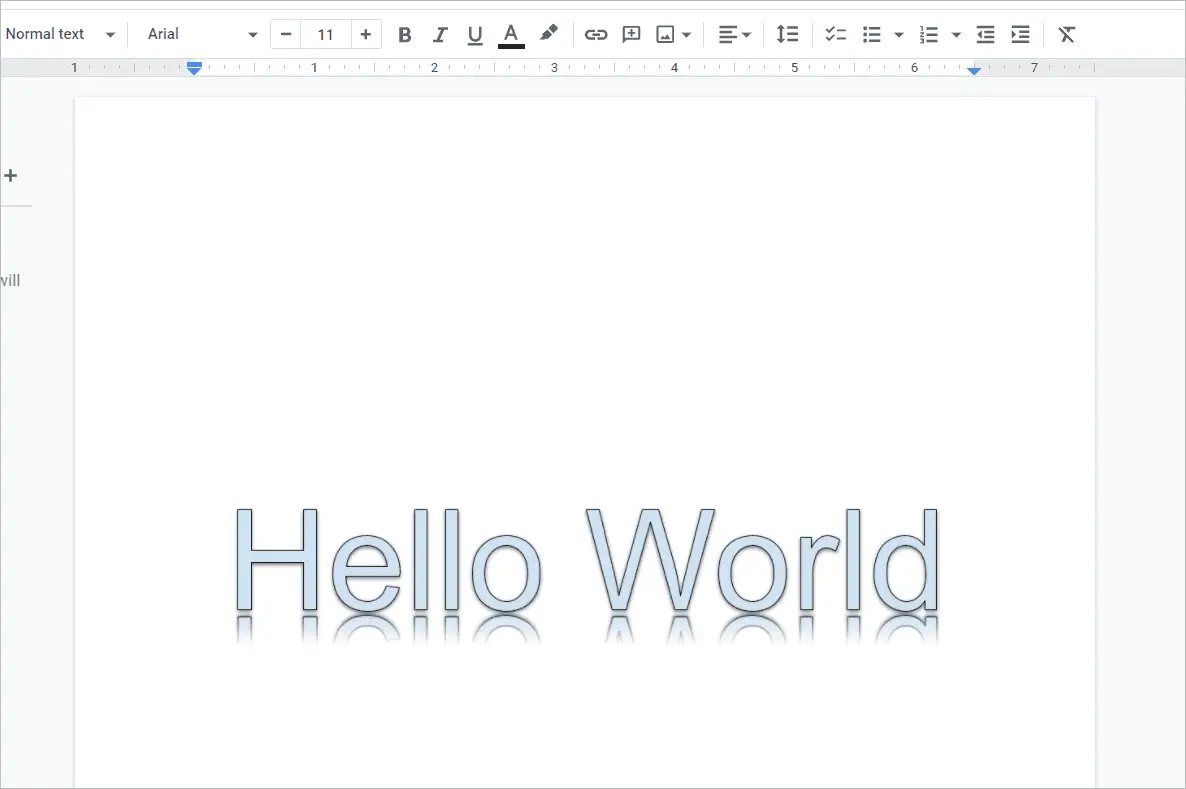Decrease the paragraph indent
The width and height of the screenshot is (1186, 789).
(x=985, y=34)
